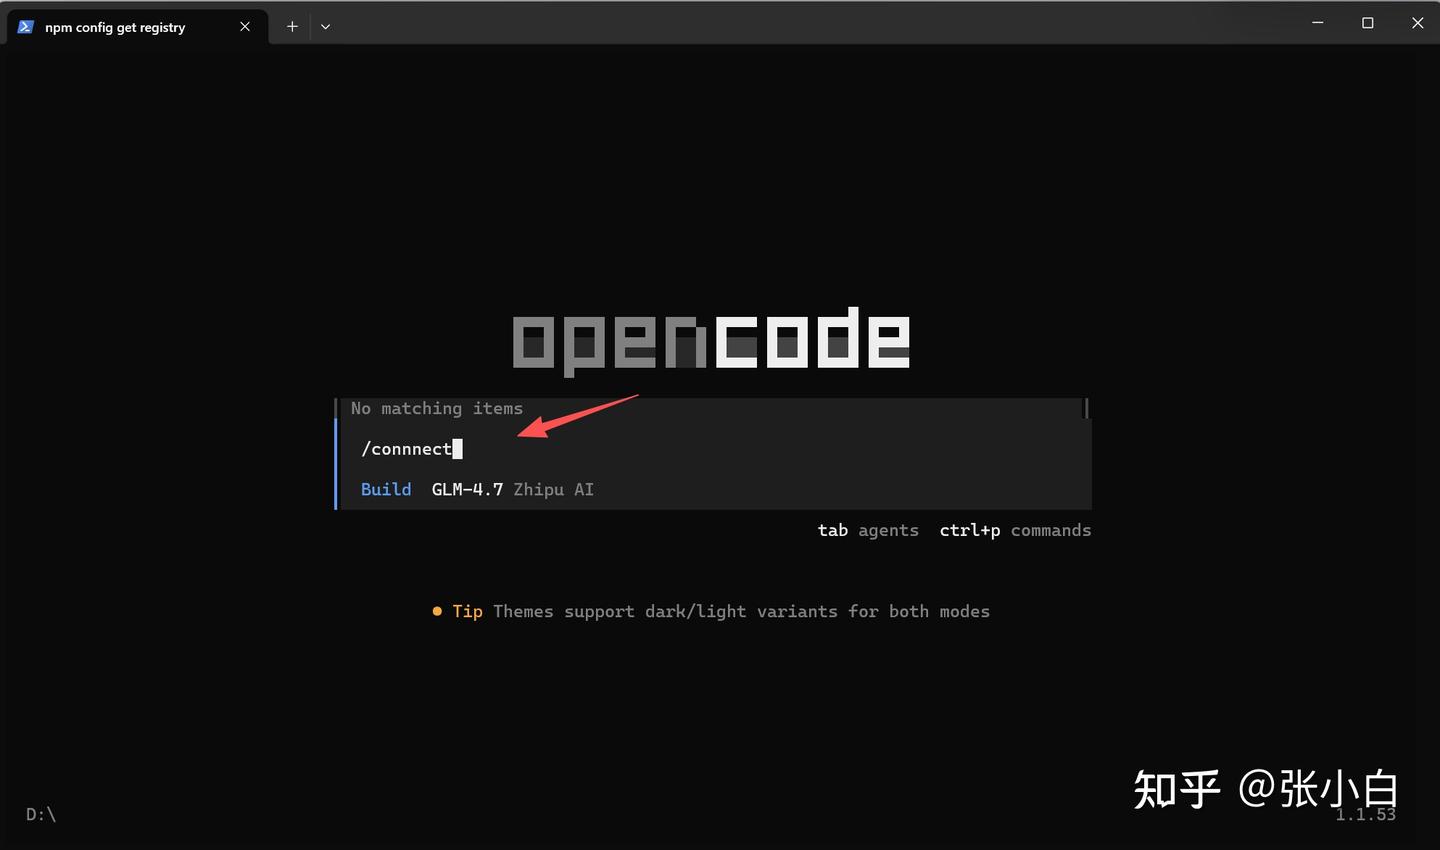Click the orange Tip label

467,611
